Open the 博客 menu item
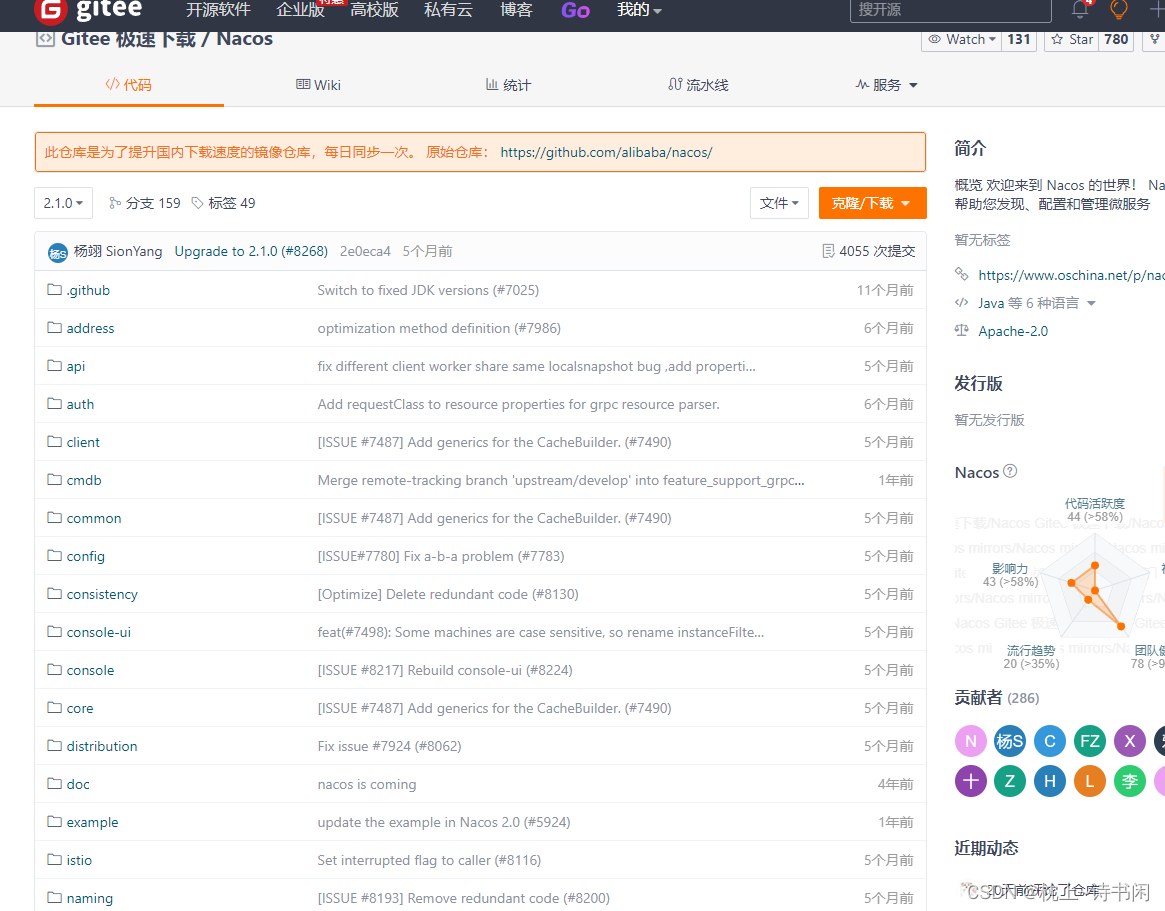 tap(516, 10)
